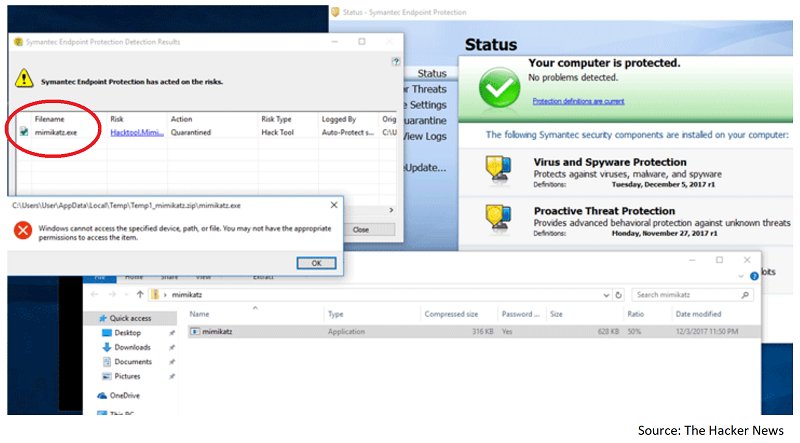This screenshot has width=800, height=443.
Task: Sort results by Risk Type column
Action: click(x=276, y=119)
